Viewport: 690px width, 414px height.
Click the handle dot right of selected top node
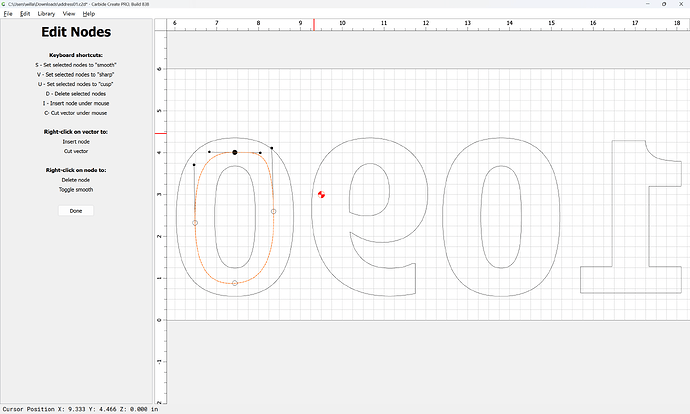point(261,152)
